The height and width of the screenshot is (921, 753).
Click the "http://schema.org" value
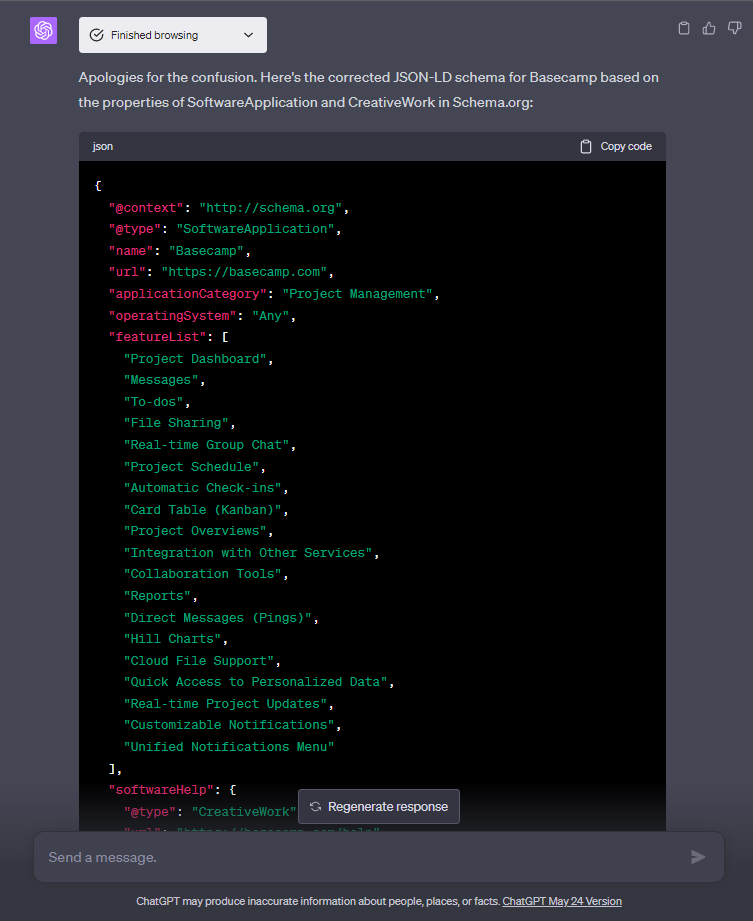coord(271,208)
